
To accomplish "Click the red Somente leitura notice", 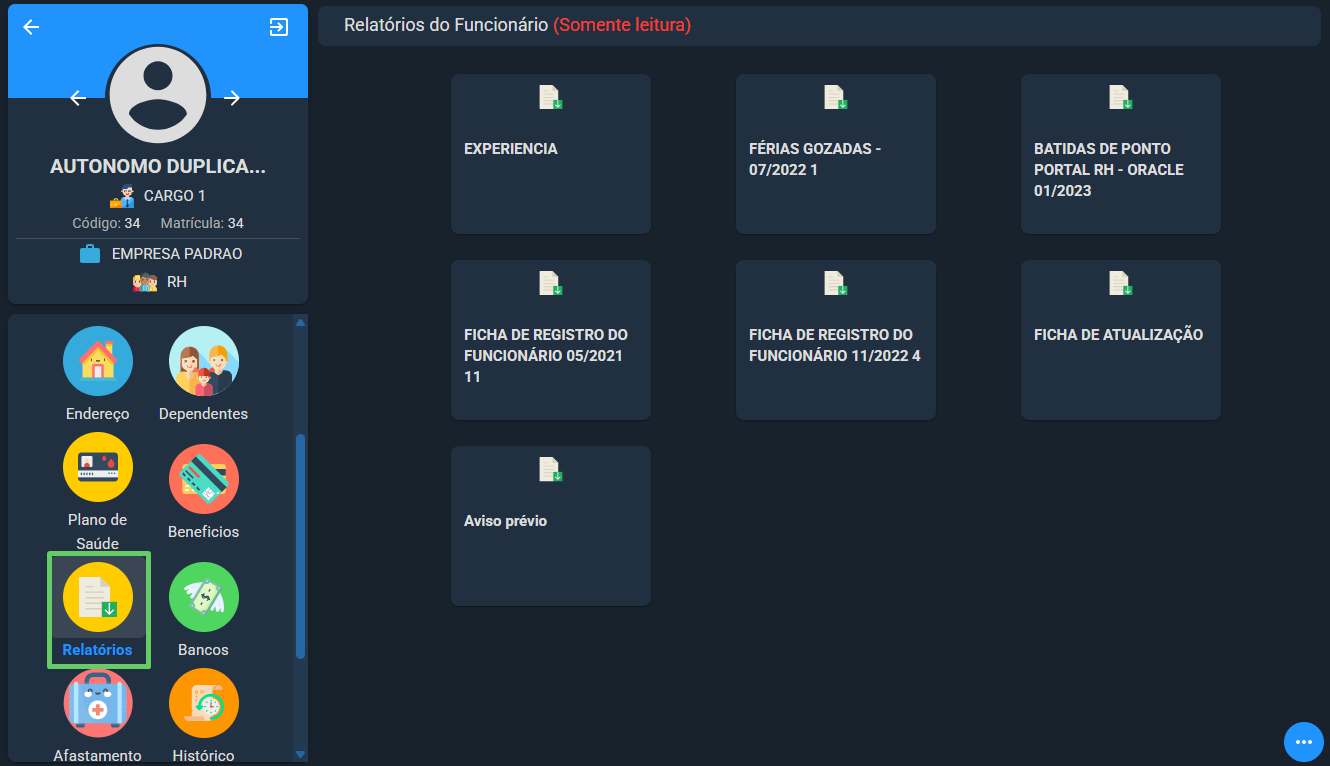I will click(622, 25).
